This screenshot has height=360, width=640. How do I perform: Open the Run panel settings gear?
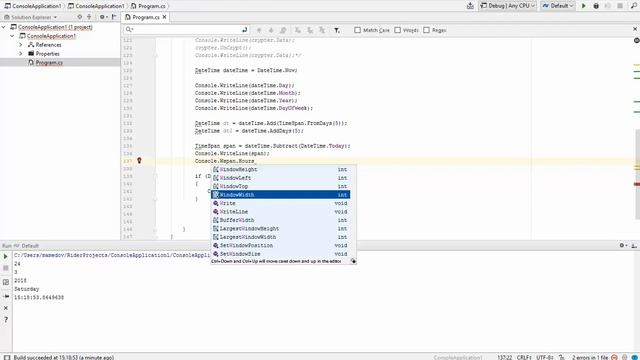point(622,245)
